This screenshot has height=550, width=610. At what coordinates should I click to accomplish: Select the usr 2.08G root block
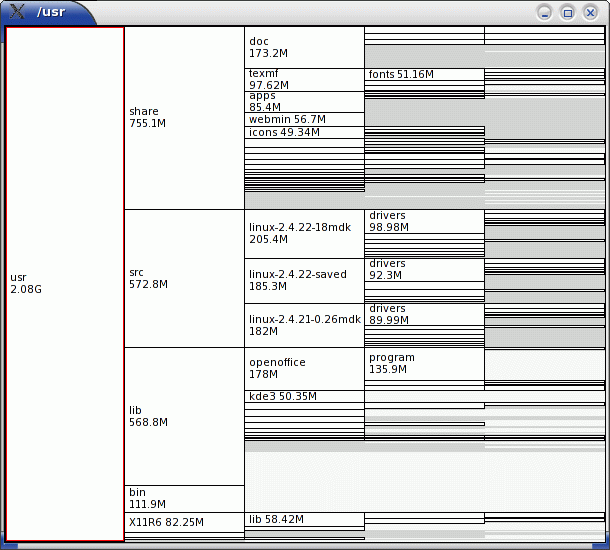(x=65, y=284)
